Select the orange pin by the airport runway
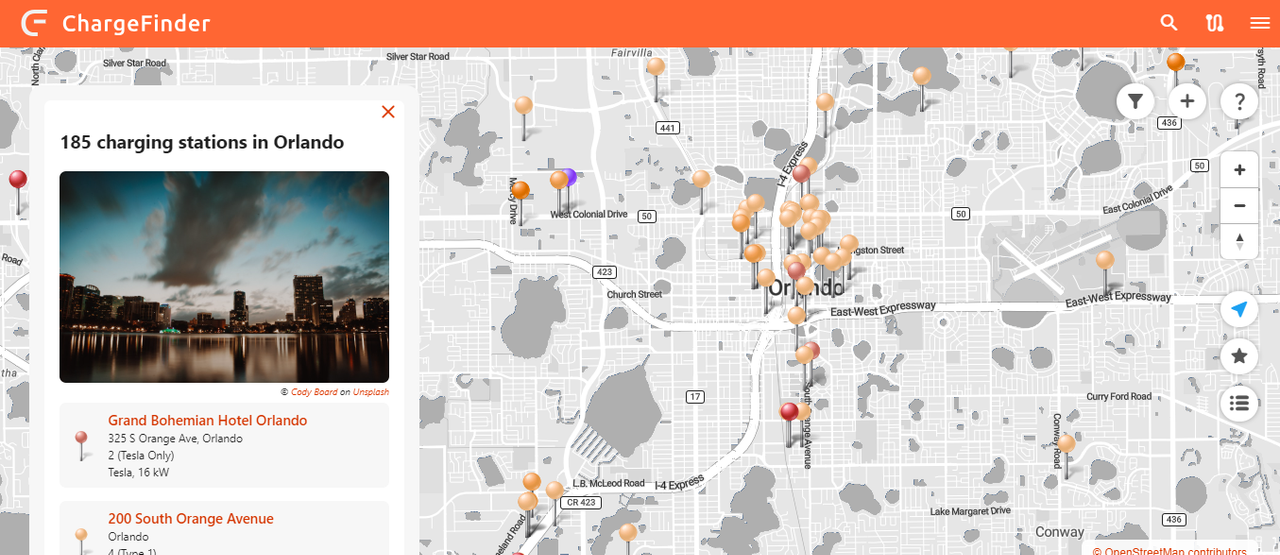 (x=1105, y=260)
